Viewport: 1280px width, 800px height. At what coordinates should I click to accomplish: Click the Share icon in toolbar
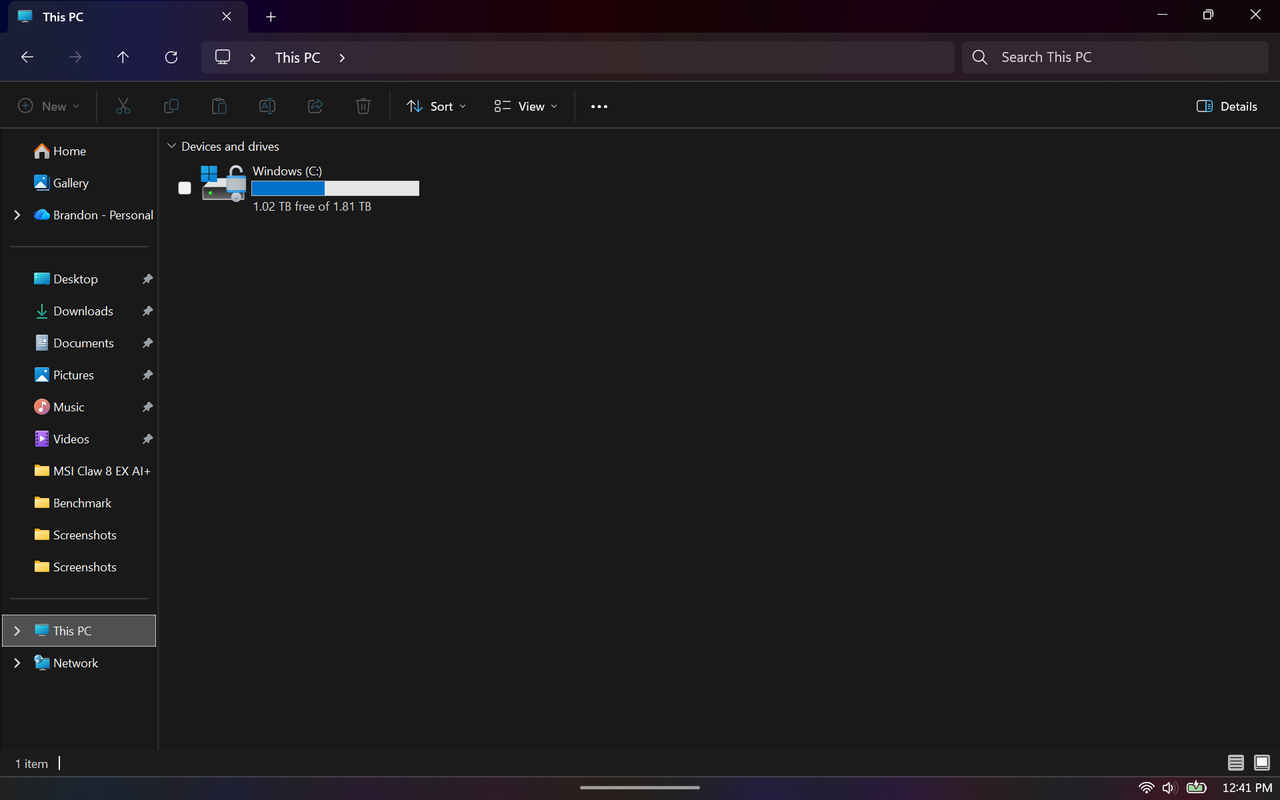point(315,106)
